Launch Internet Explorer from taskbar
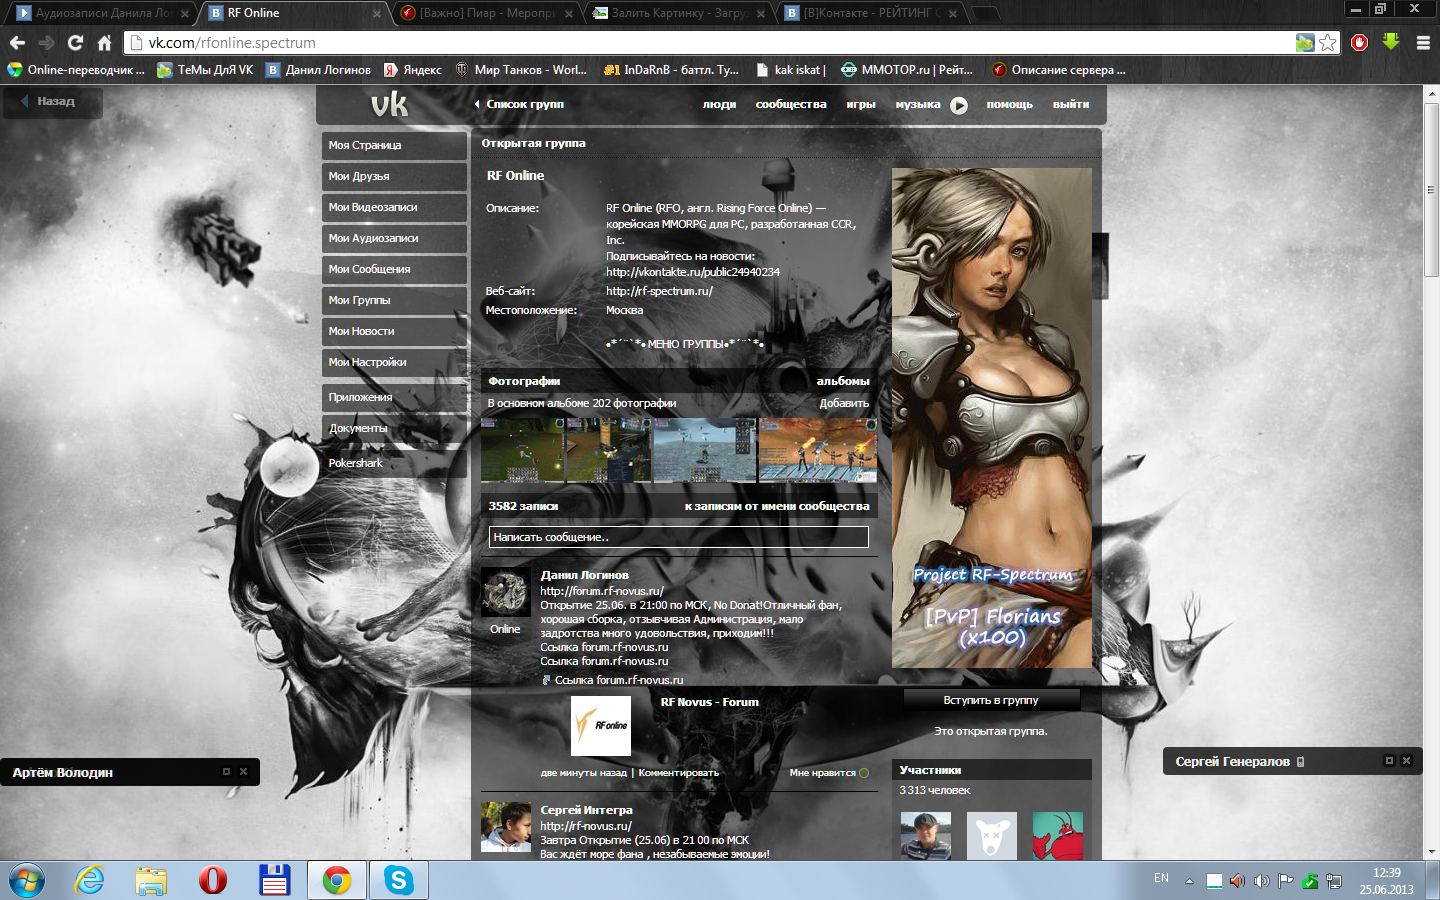Screen dimensions: 1440x900 (x=90, y=881)
